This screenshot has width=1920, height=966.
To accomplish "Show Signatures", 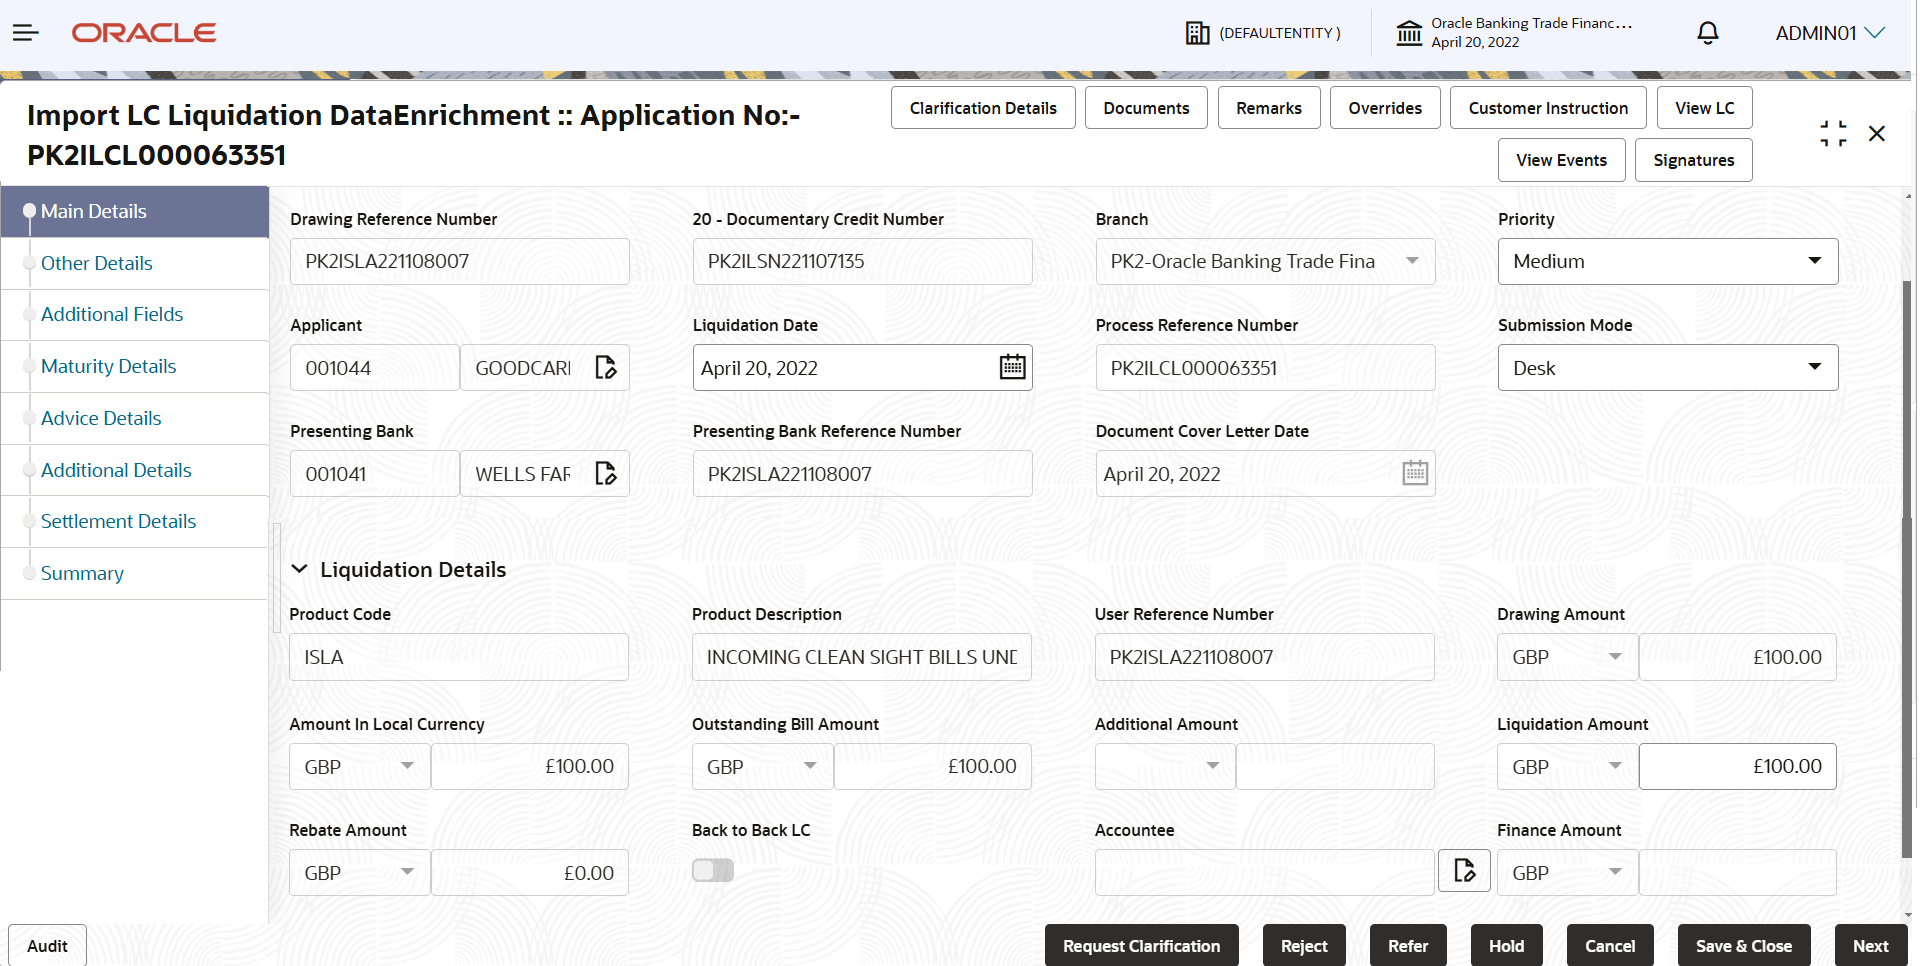I will (x=1694, y=160).
